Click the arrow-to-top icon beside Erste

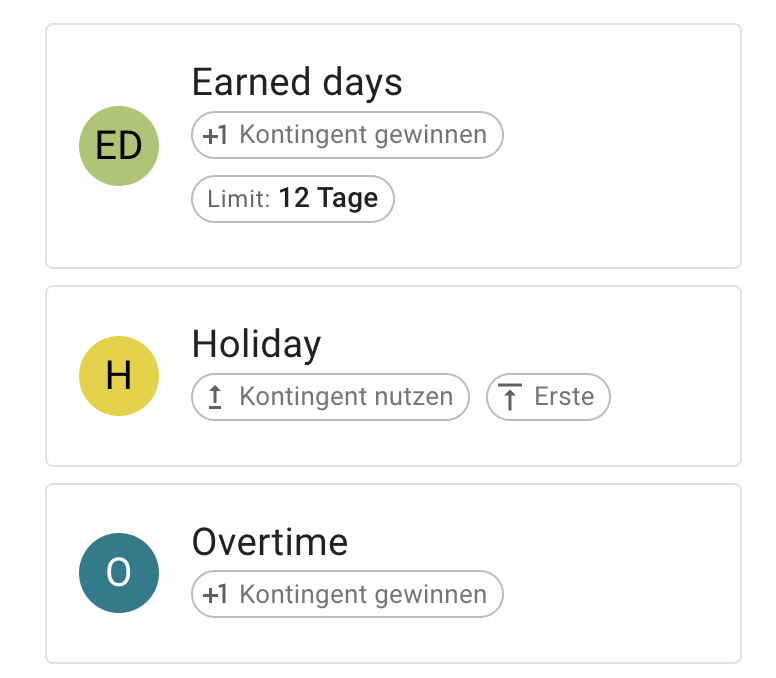(510, 397)
